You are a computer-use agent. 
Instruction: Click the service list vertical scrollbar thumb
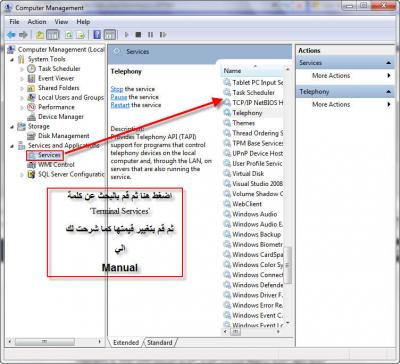[x=288, y=265]
